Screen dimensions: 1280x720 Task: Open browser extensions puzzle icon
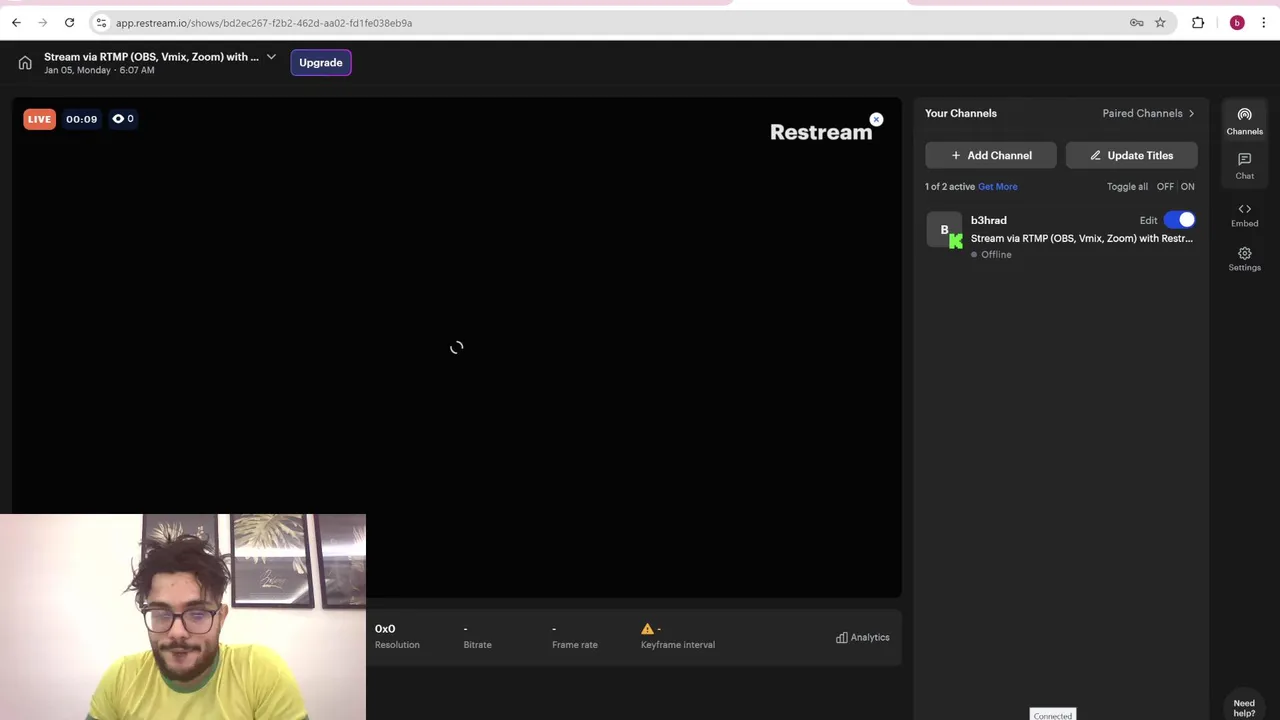click(x=1198, y=23)
